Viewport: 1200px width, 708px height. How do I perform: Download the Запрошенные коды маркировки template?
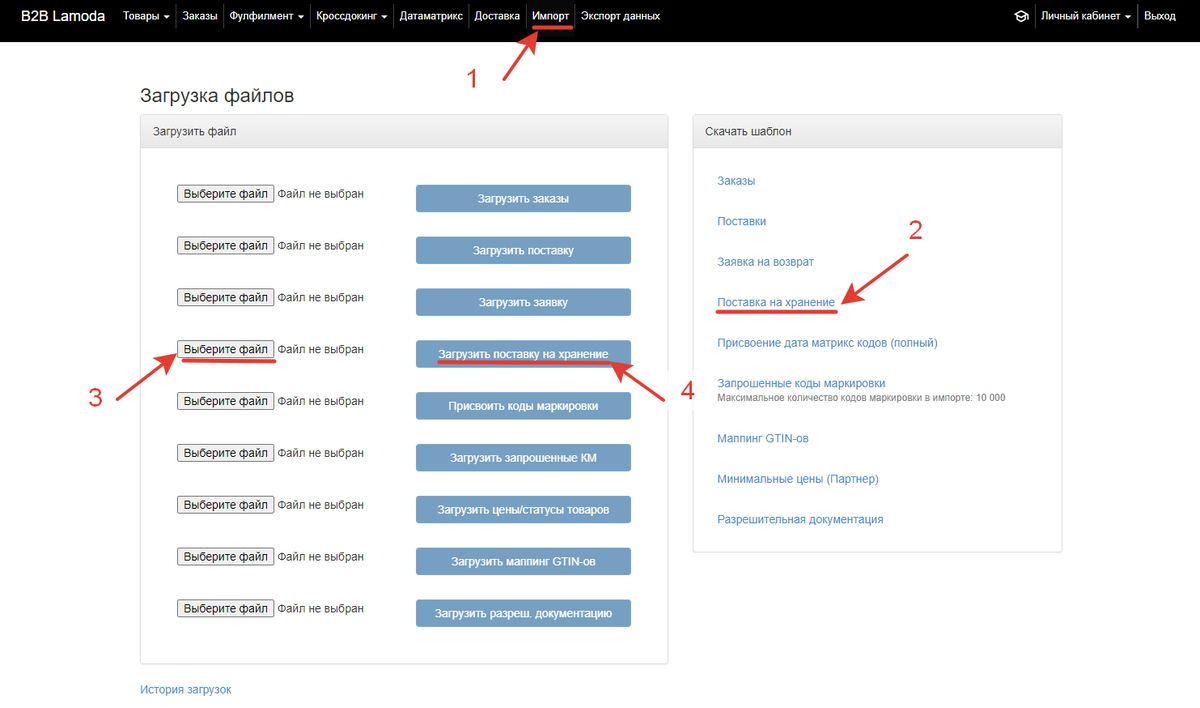pos(801,383)
